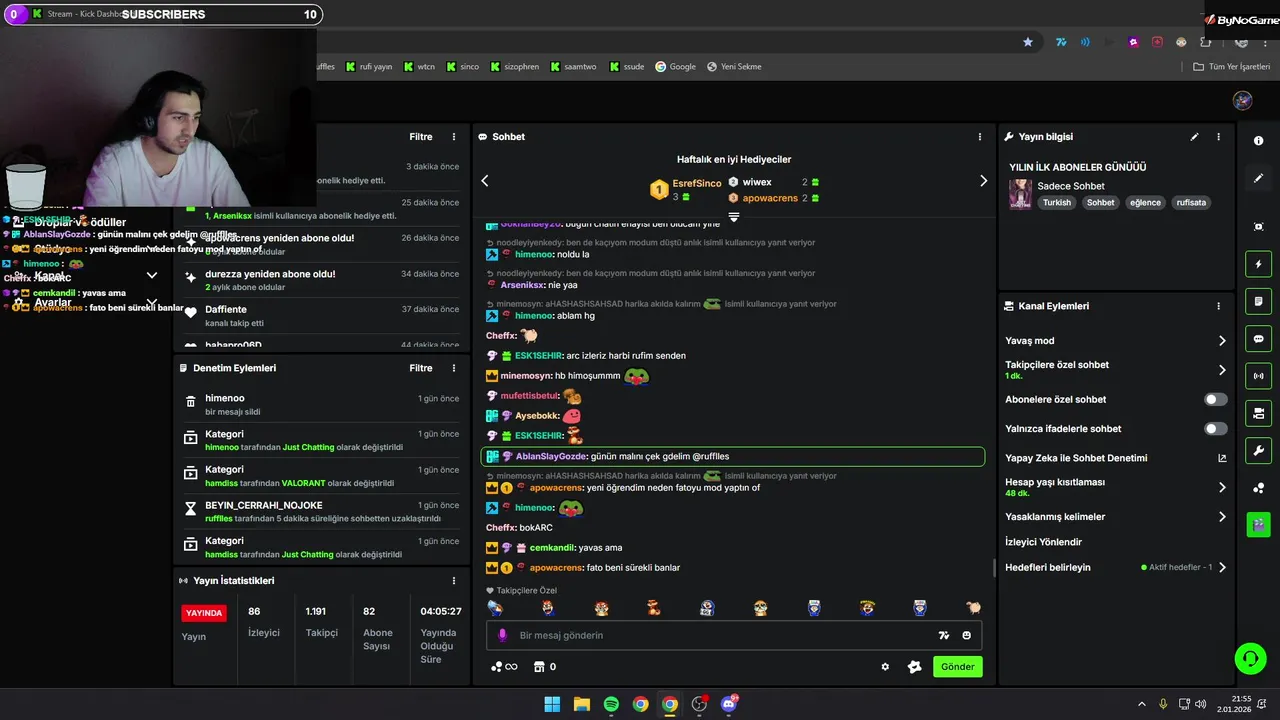
Task: Open the user avatar at top right
Action: coord(1243,101)
